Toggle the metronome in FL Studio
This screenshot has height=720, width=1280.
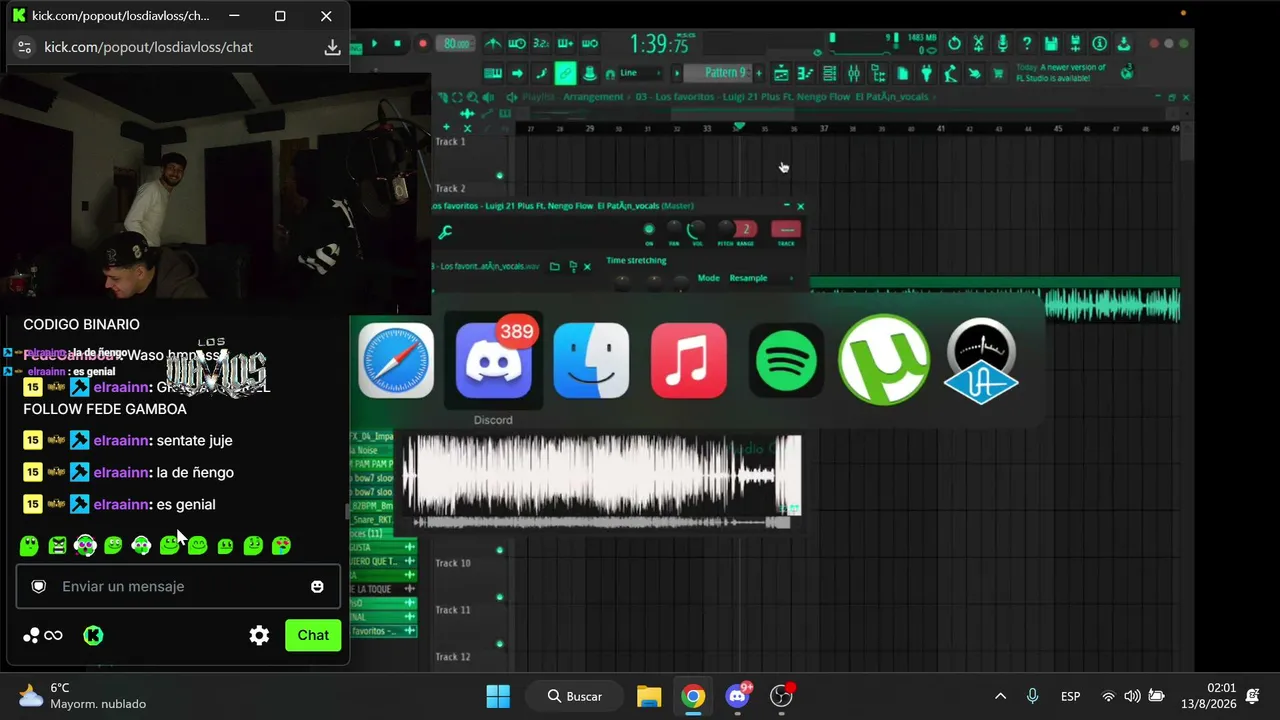(x=493, y=43)
